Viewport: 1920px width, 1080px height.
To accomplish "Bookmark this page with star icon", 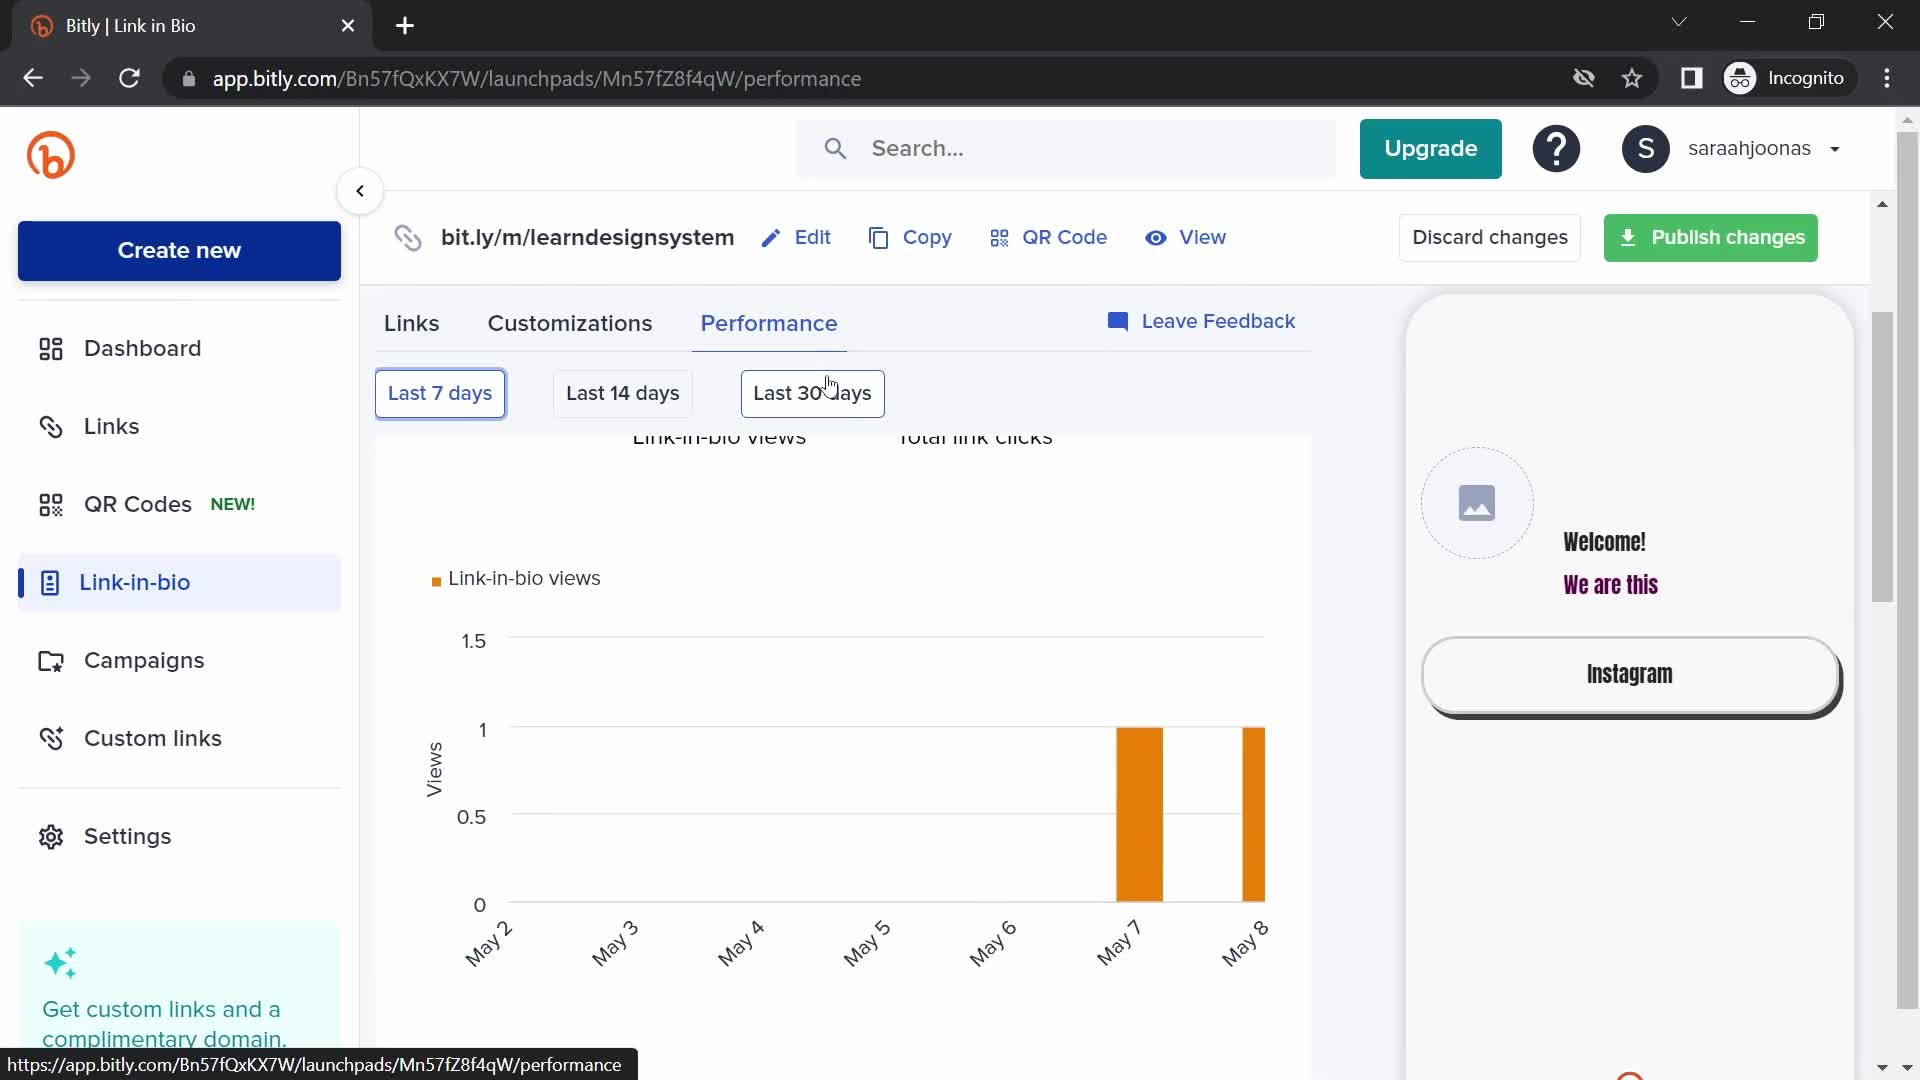I will (1632, 78).
